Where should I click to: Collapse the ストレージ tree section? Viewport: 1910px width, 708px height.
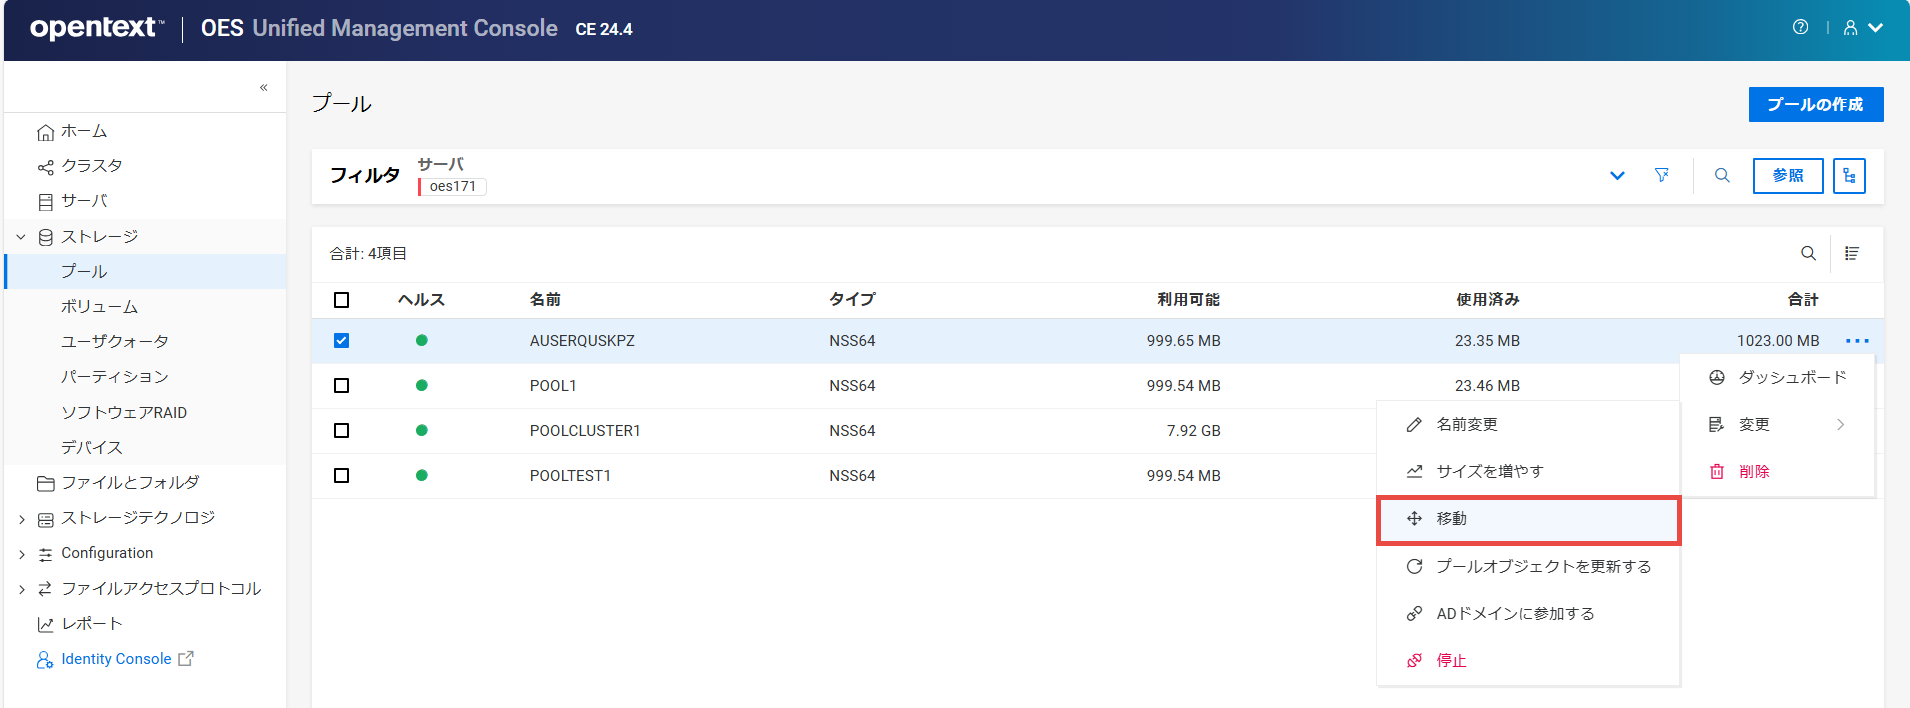pyautogui.click(x=21, y=237)
